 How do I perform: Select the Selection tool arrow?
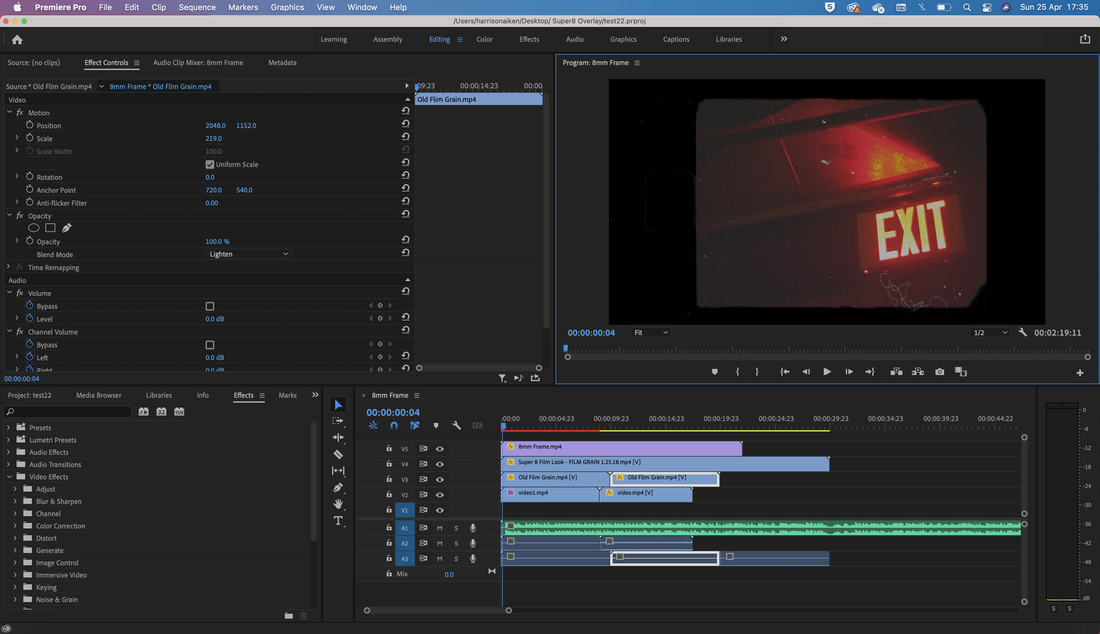pyautogui.click(x=338, y=405)
